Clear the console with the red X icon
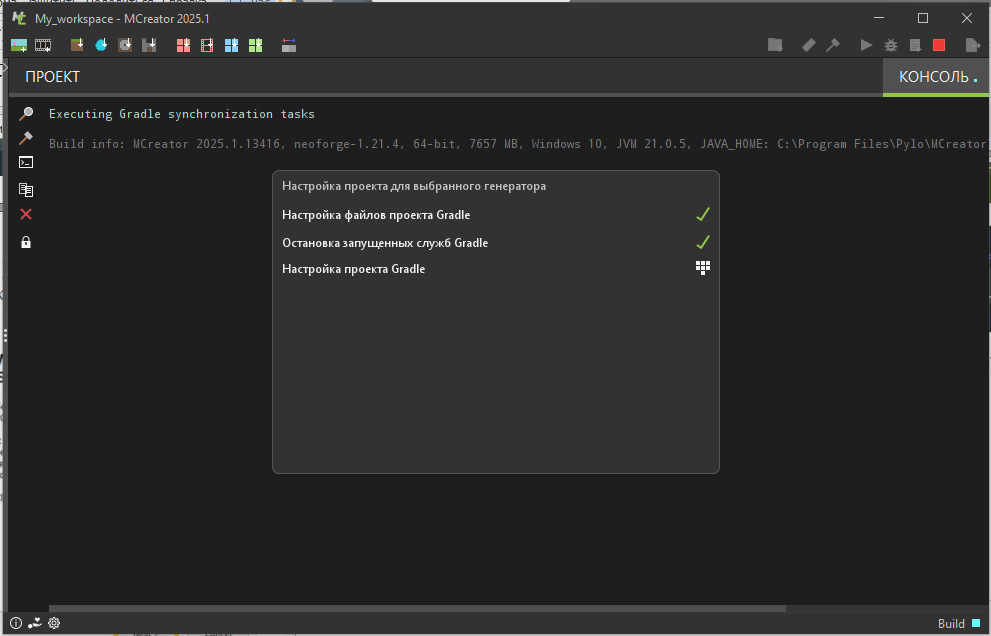Viewport: 991px width, 636px height. (x=26, y=214)
